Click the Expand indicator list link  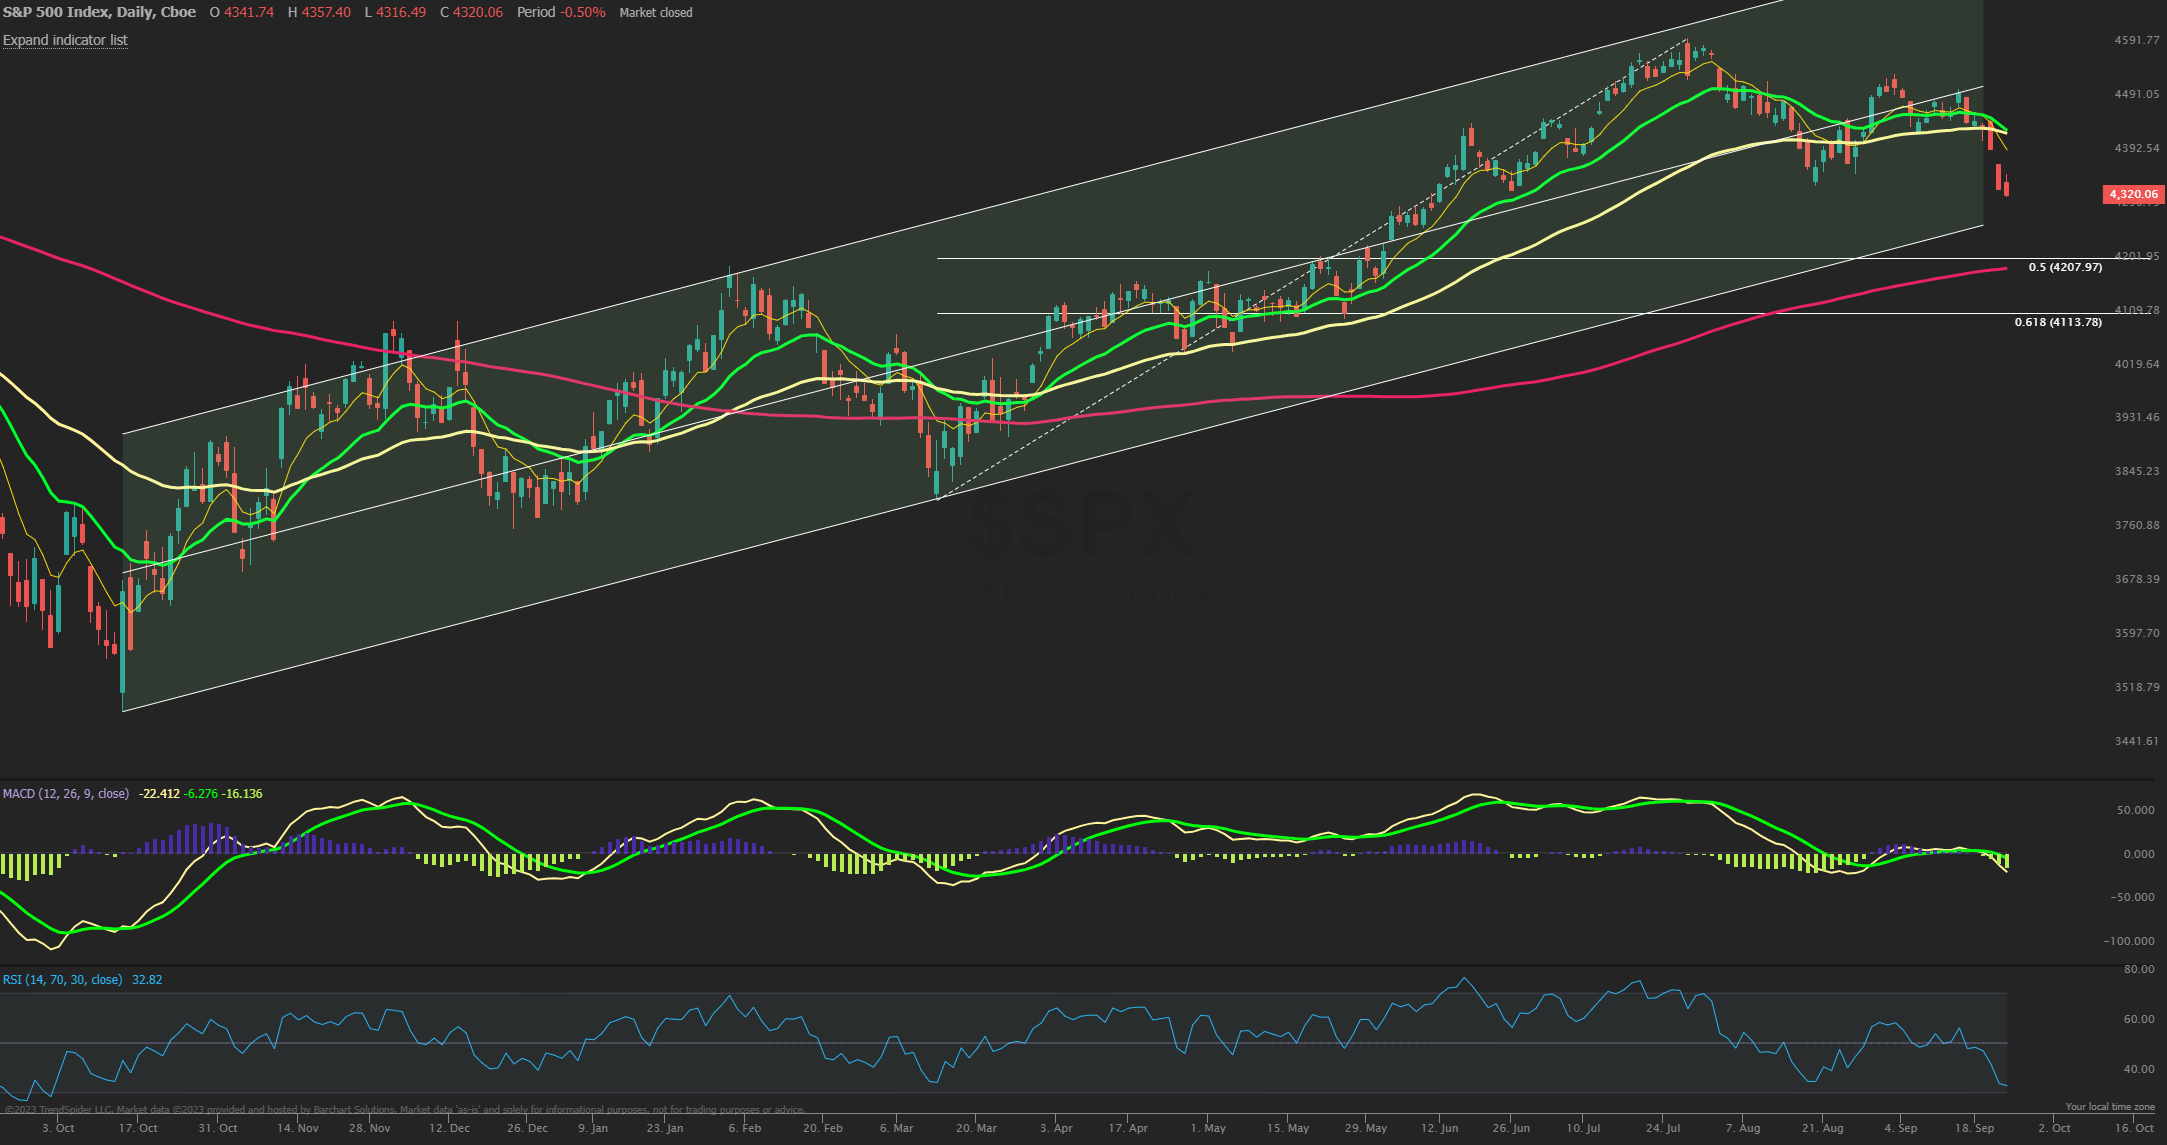click(x=65, y=40)
